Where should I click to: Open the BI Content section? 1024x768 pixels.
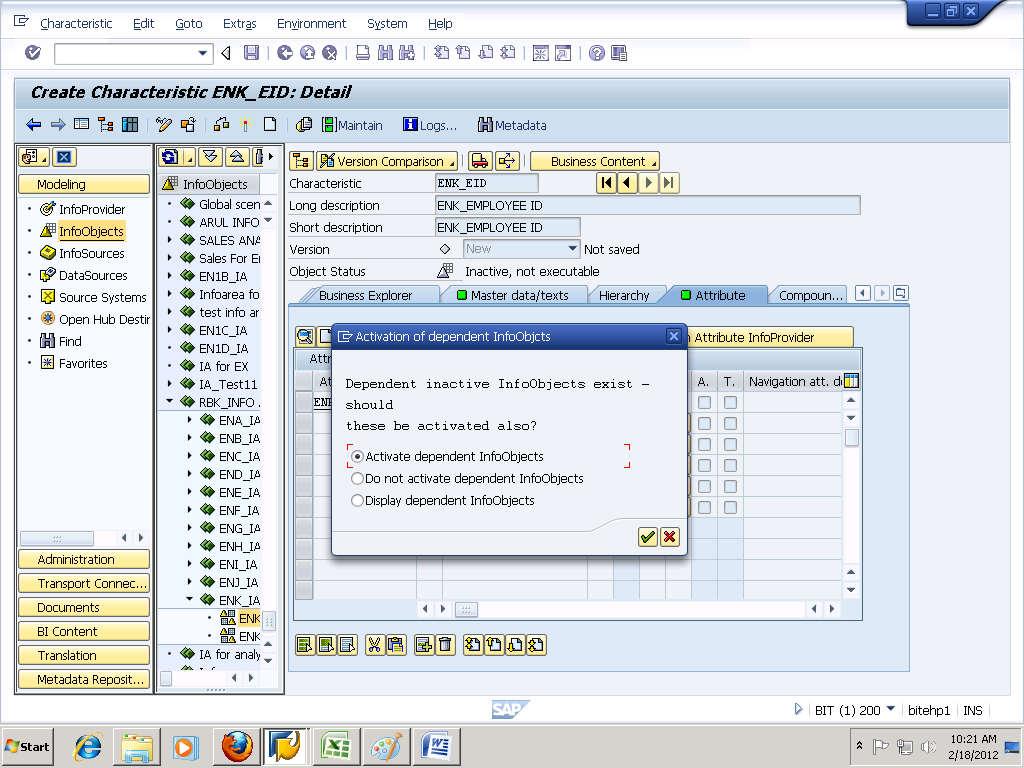click(84, 632)
